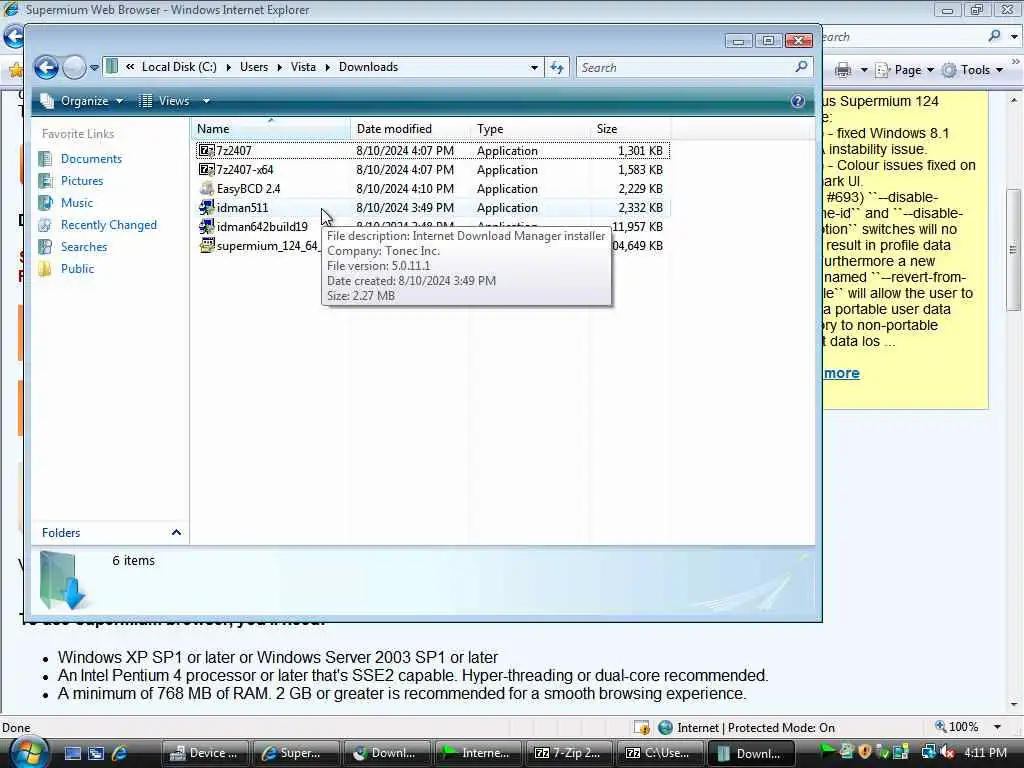The height and width of the screenshot is (768, 1024).
Task: Open the Print dropdown arrow in IE
Action: point(864,70)
